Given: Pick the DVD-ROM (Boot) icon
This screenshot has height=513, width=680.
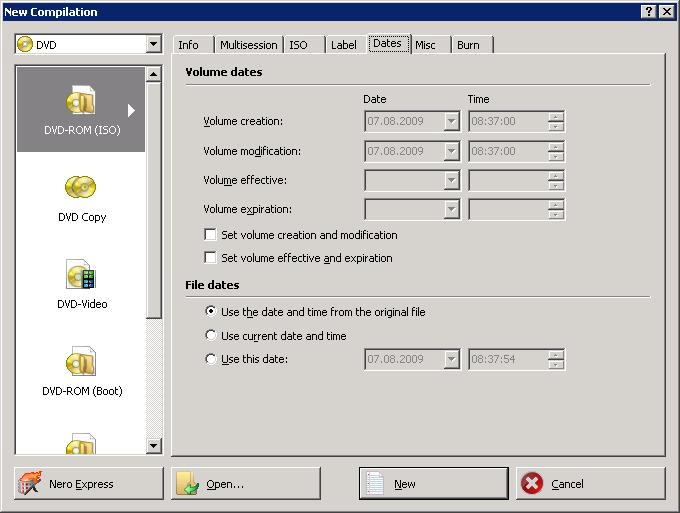Looking at the screenshot, I should (x=81, y=361).
